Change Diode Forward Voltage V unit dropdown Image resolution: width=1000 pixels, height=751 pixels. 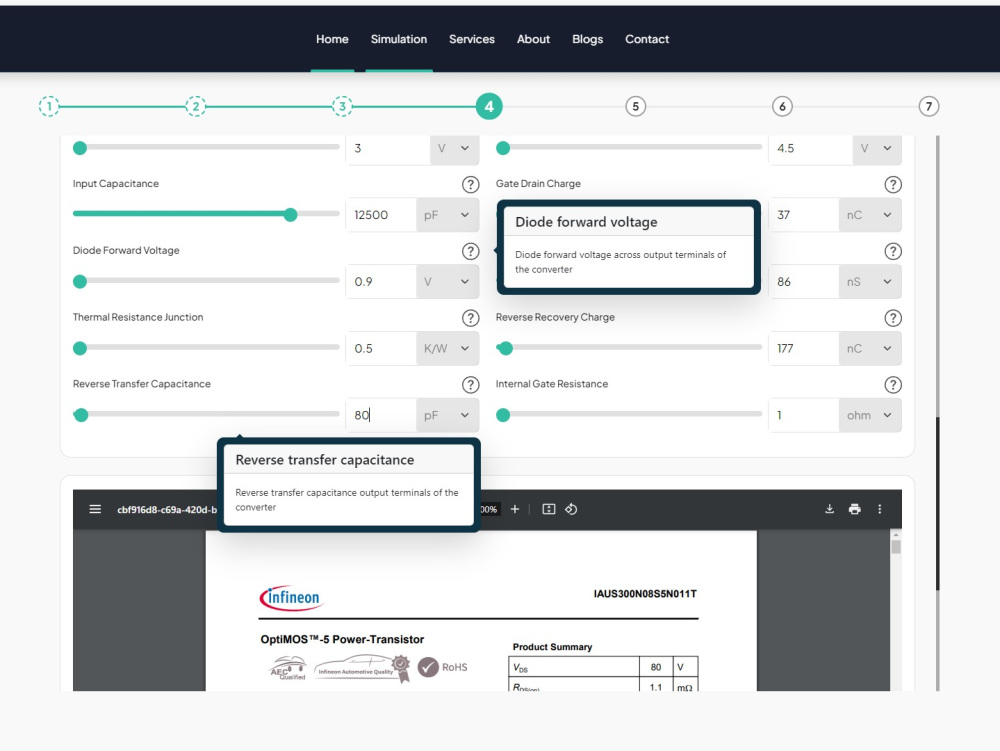[x=447, y=282]
